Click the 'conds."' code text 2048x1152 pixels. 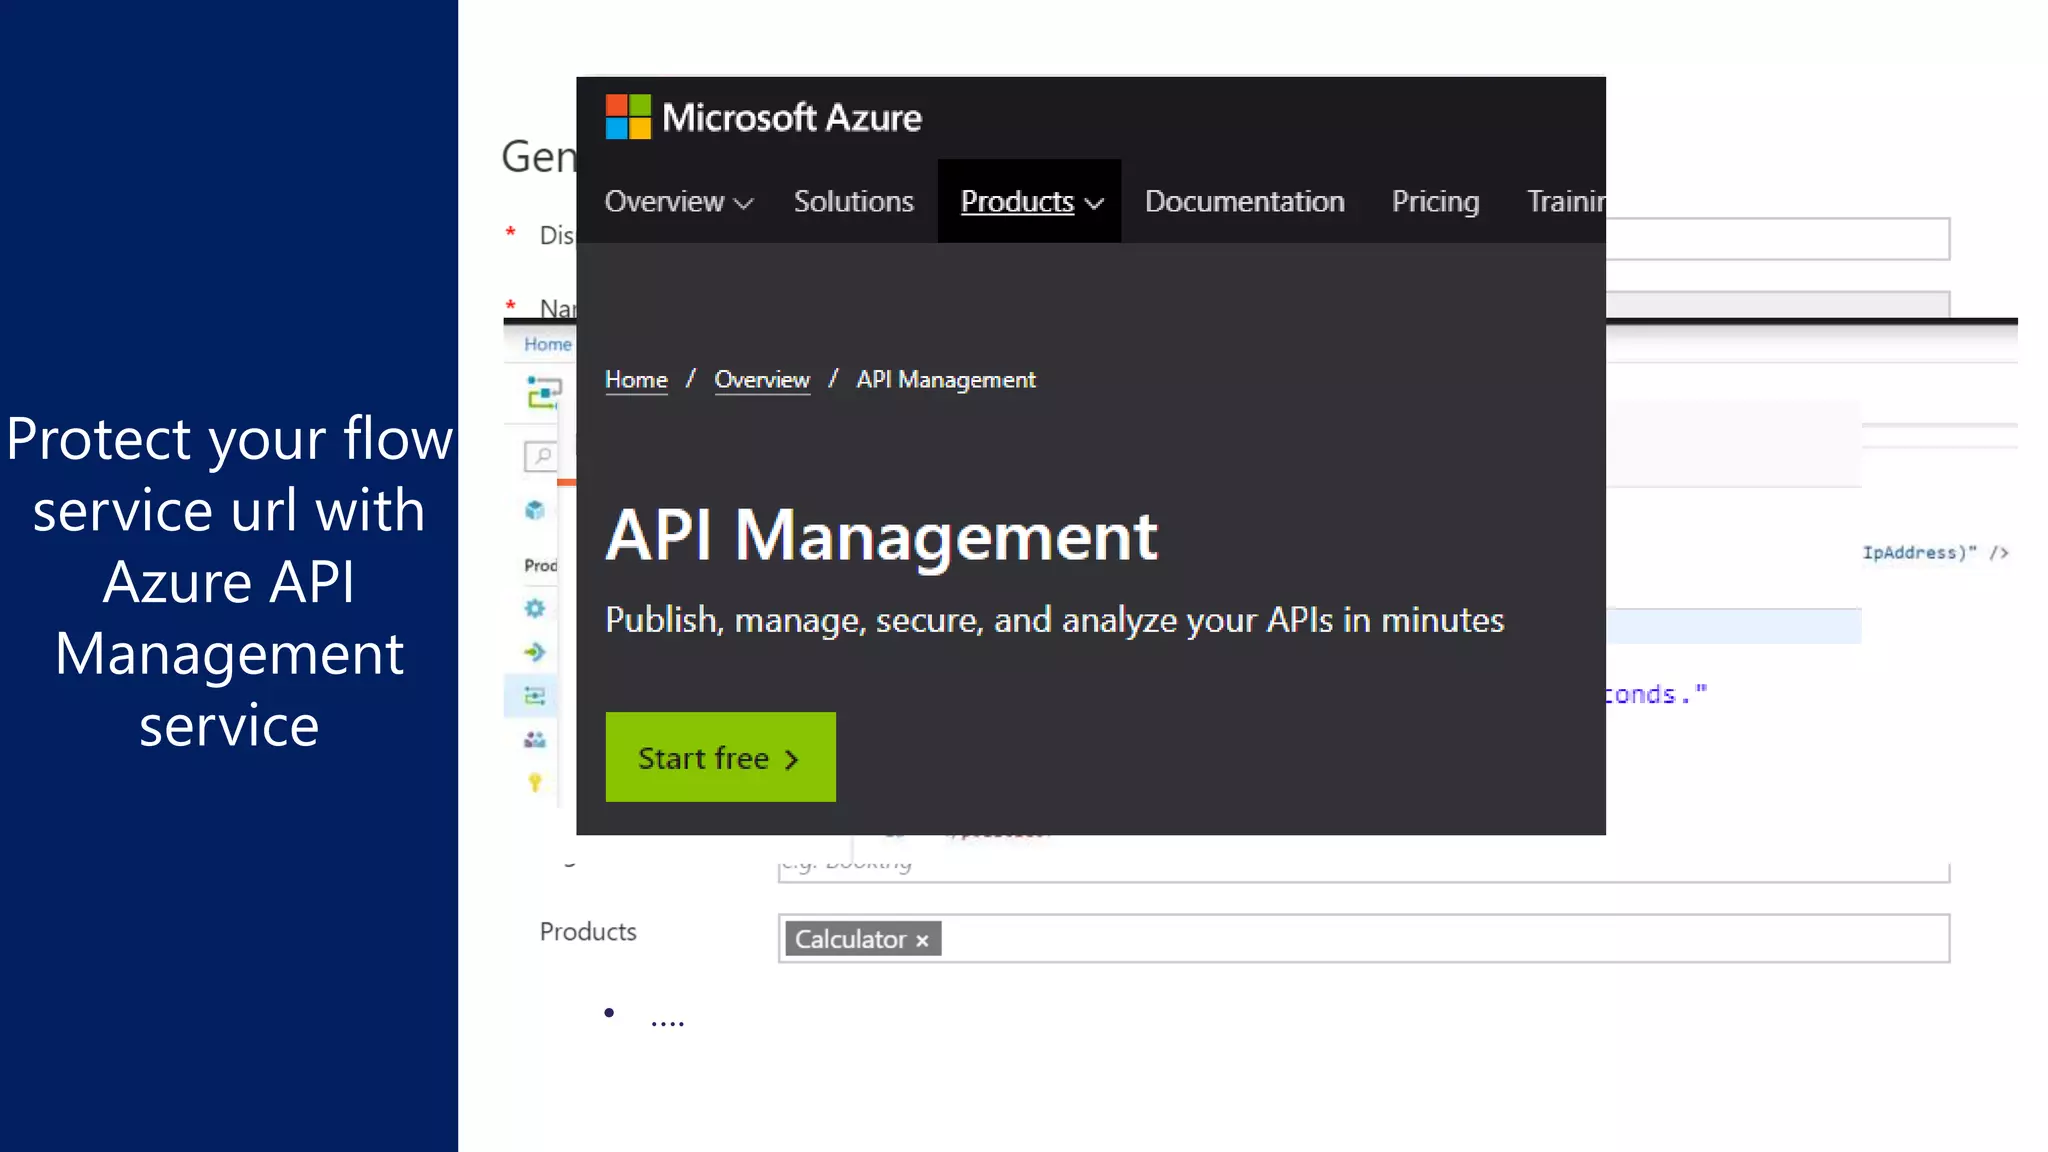1656,694
